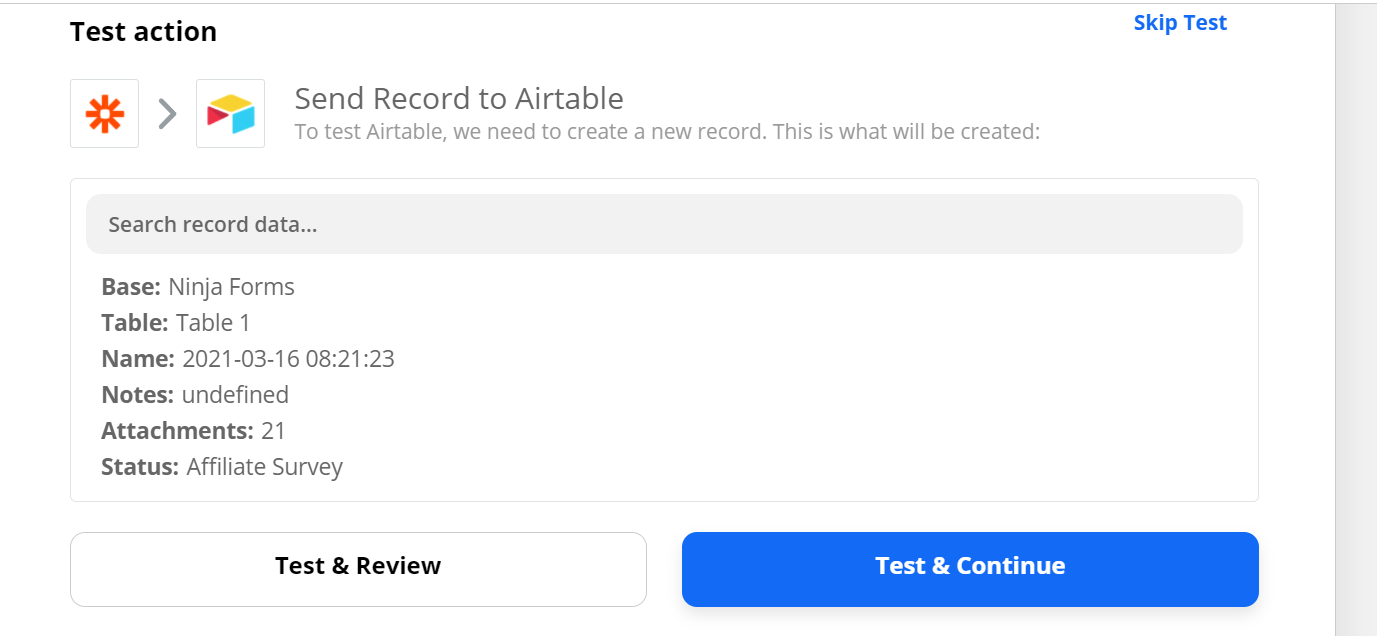Select the Table 1 value
This screenshot has height=636, width=1377.
[213, 323]
